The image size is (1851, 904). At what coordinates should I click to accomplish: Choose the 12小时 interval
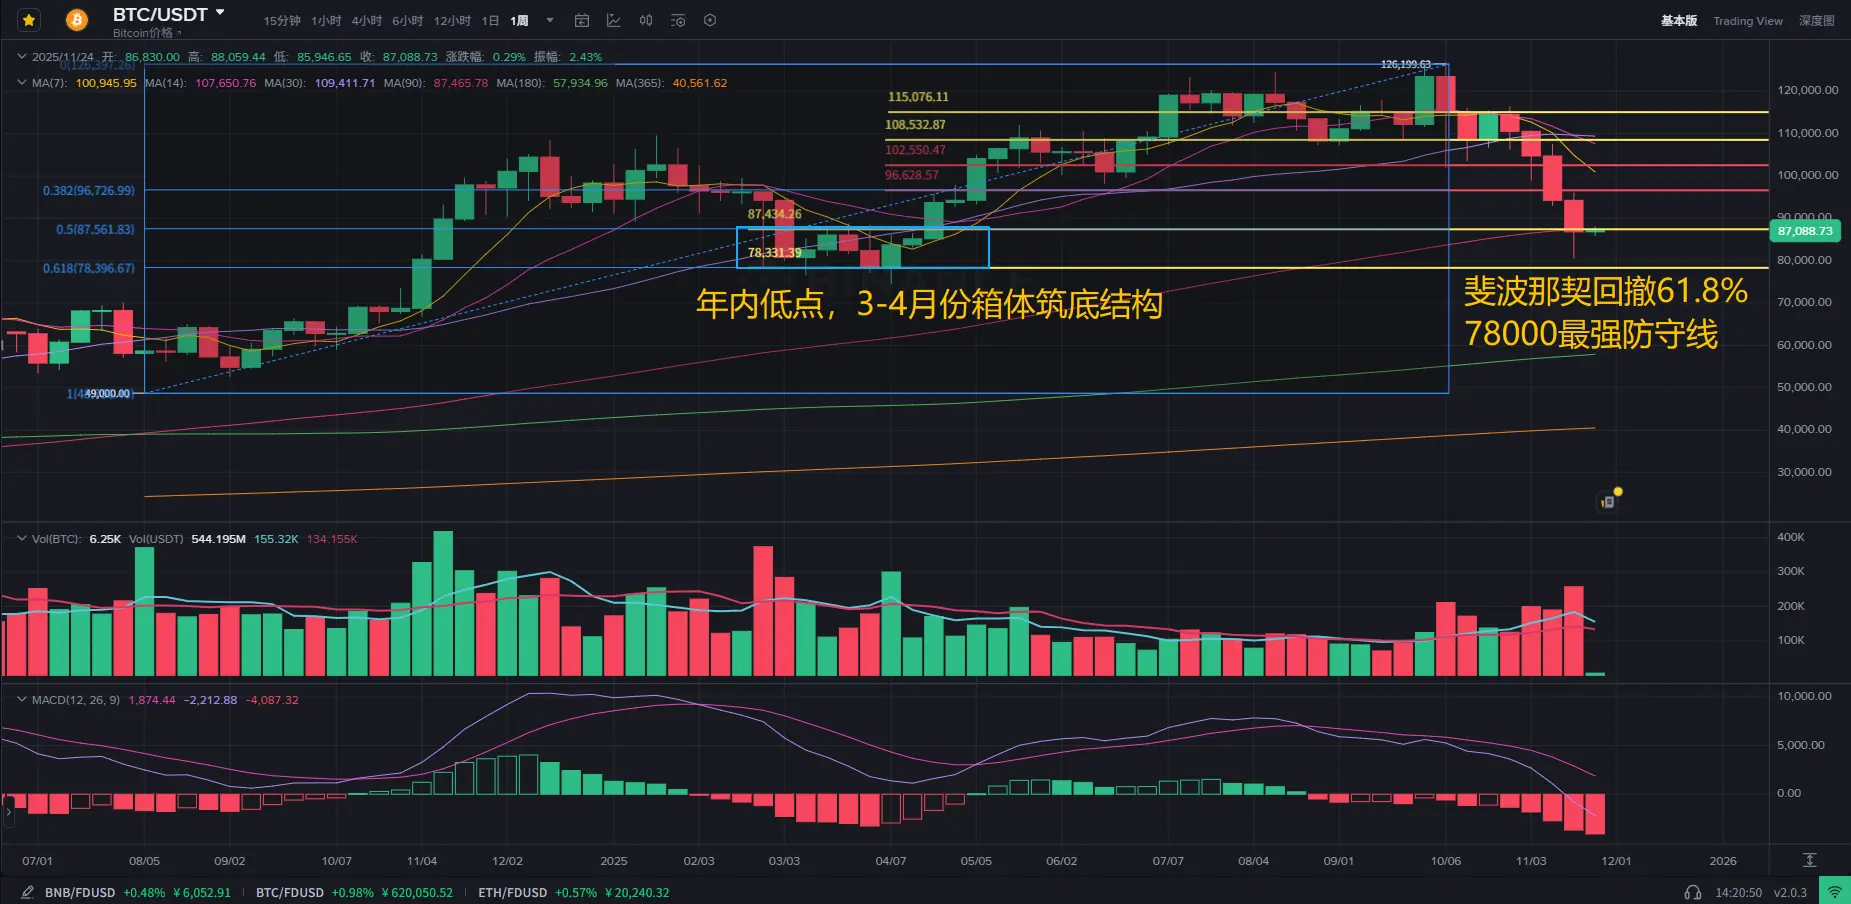coord(452,21)
